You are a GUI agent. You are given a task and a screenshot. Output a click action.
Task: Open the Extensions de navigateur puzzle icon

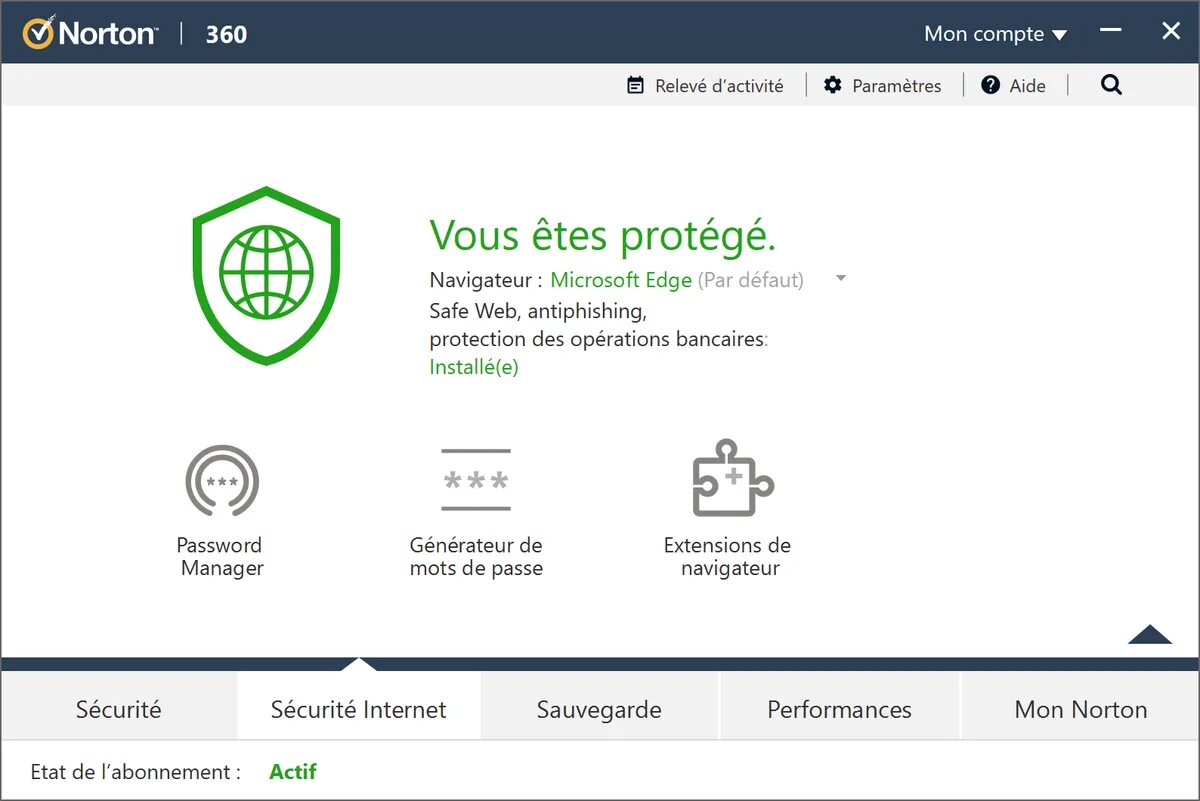[x=733, y=478]
